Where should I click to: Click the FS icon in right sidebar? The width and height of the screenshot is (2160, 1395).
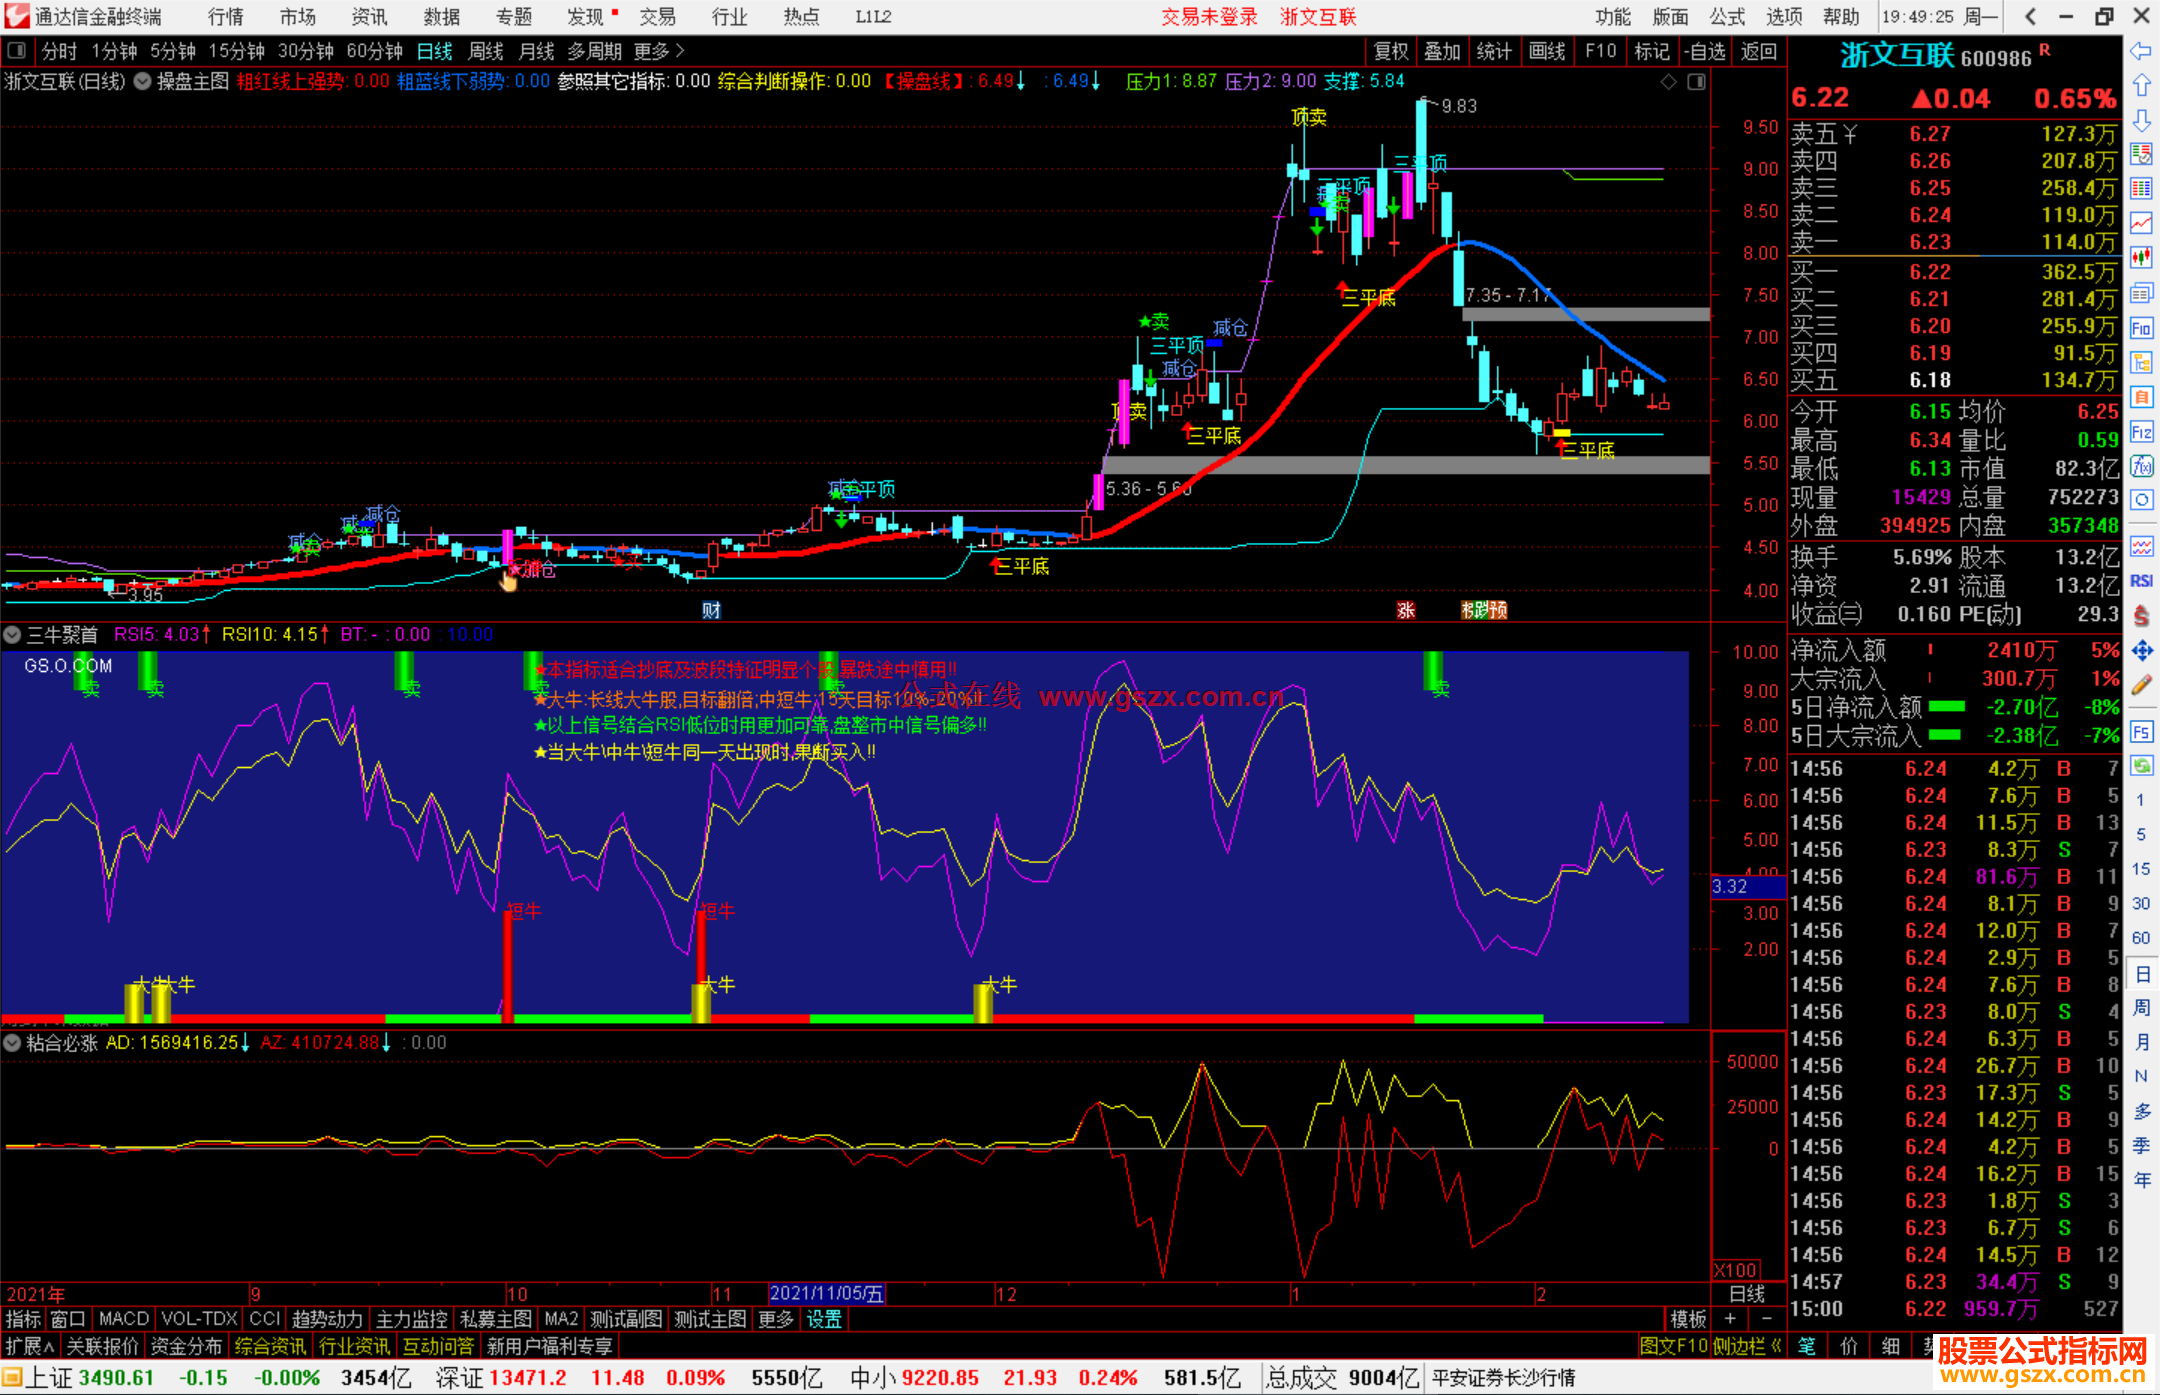(x=2141, y=731)
